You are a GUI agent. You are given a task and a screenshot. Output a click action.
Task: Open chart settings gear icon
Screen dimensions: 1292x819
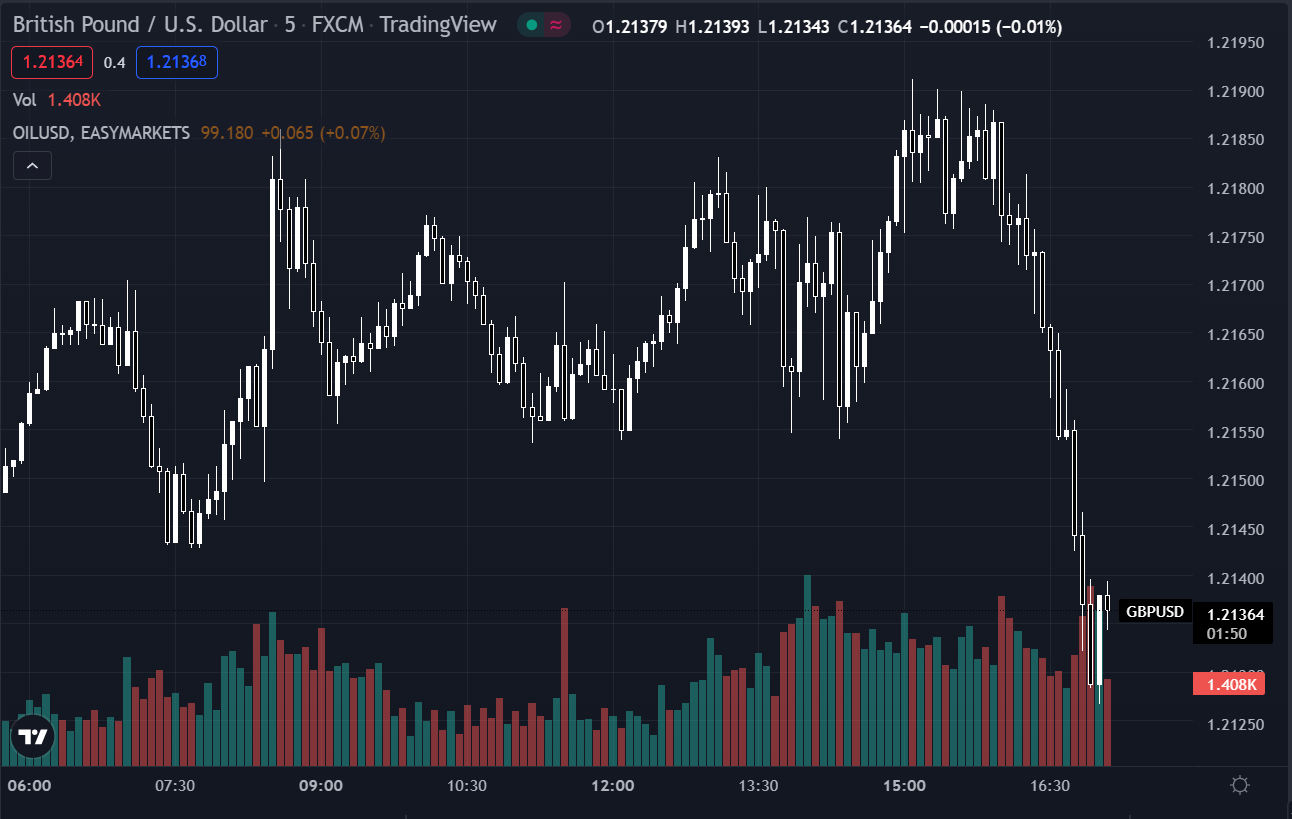1240,785
